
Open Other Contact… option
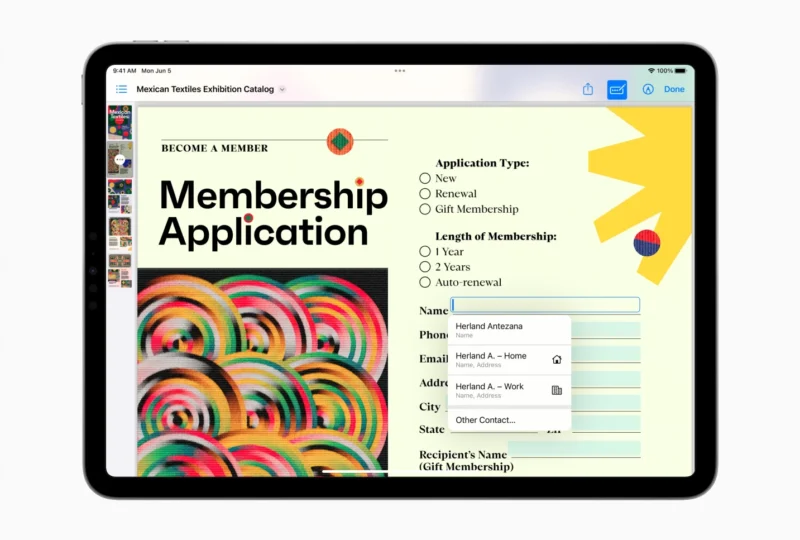pos(486,420)
